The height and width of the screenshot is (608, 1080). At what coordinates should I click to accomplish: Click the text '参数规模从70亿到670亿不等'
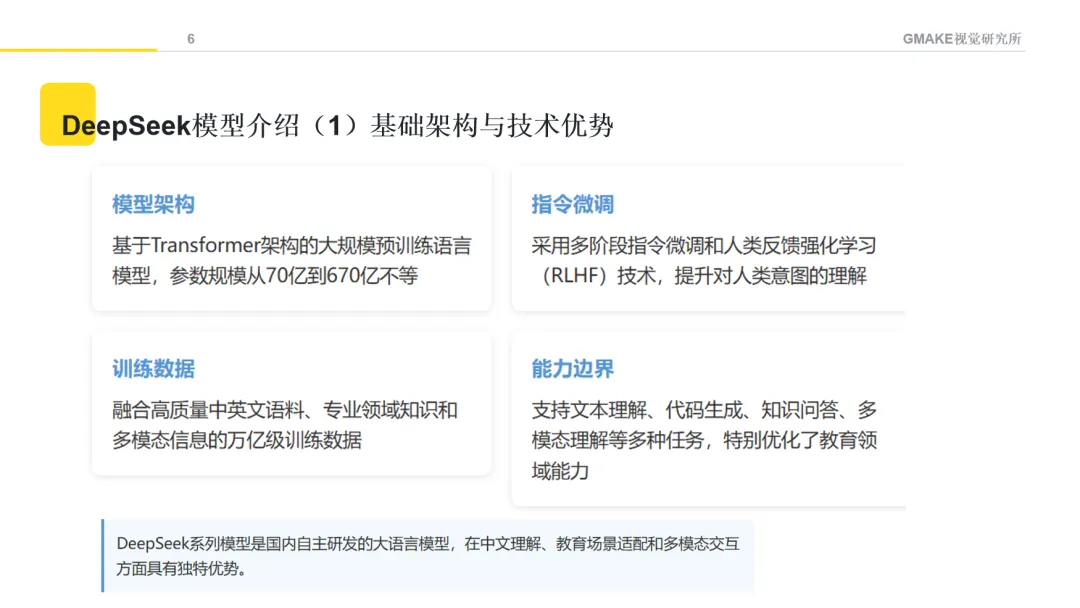click(293, 275)
